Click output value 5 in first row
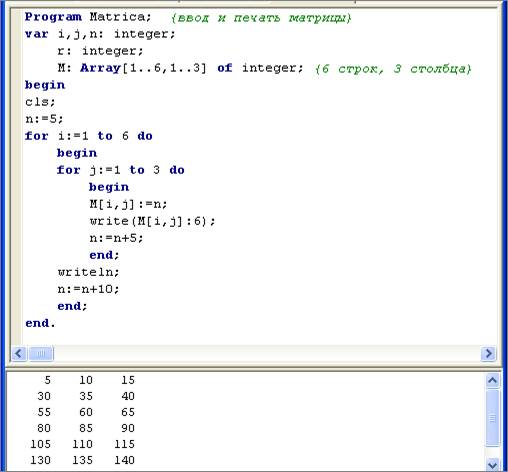Image resolution: width=508 pixels, height=472 pixels. 47,380
